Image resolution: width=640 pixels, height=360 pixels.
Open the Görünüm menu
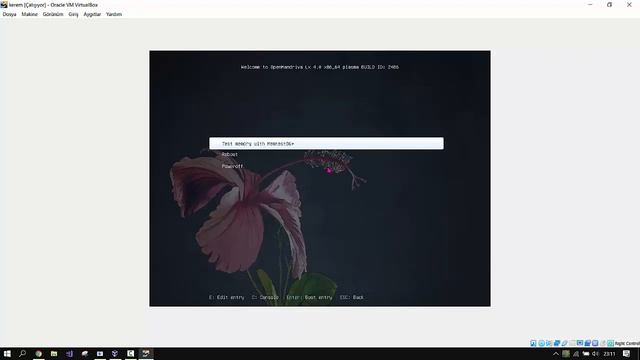coord(53,14)
